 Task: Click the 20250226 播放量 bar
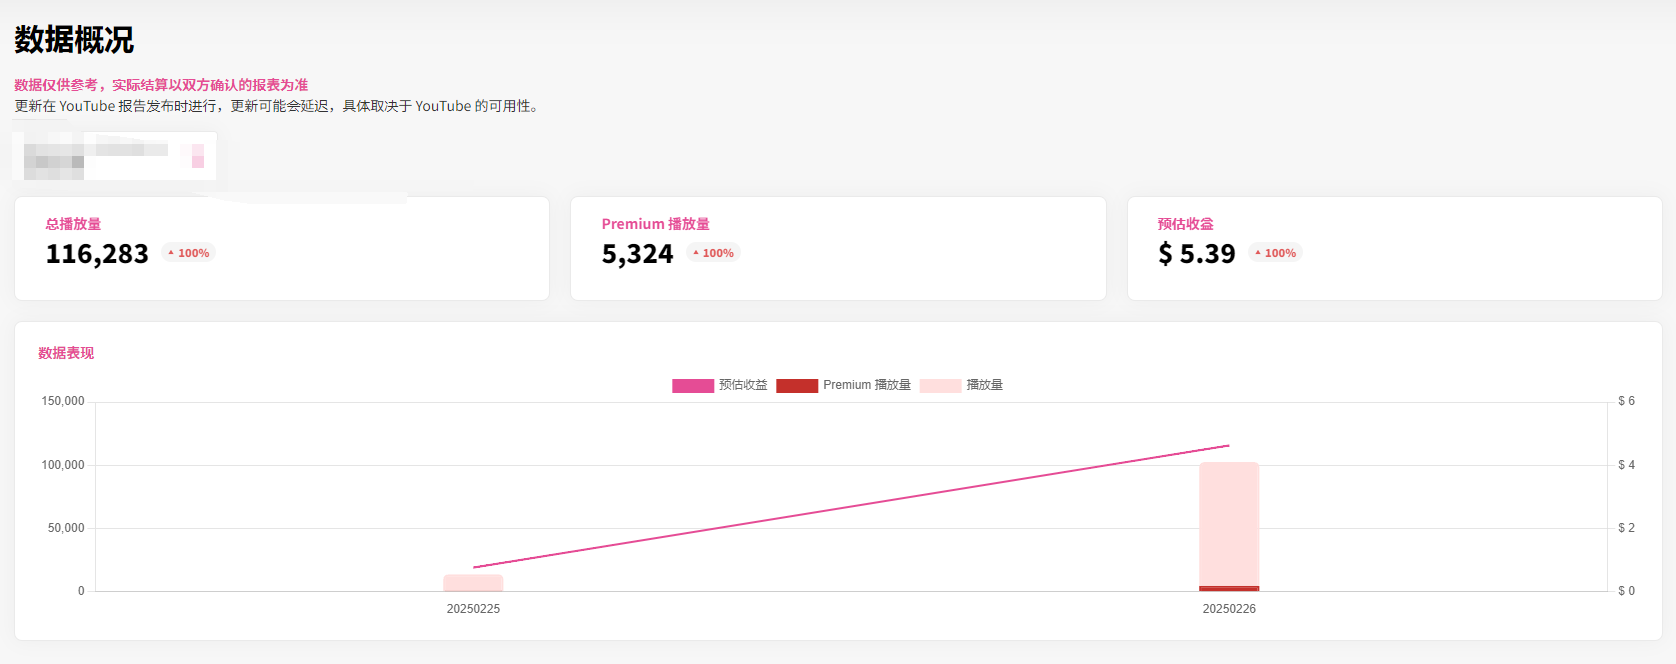point(1229,520)
